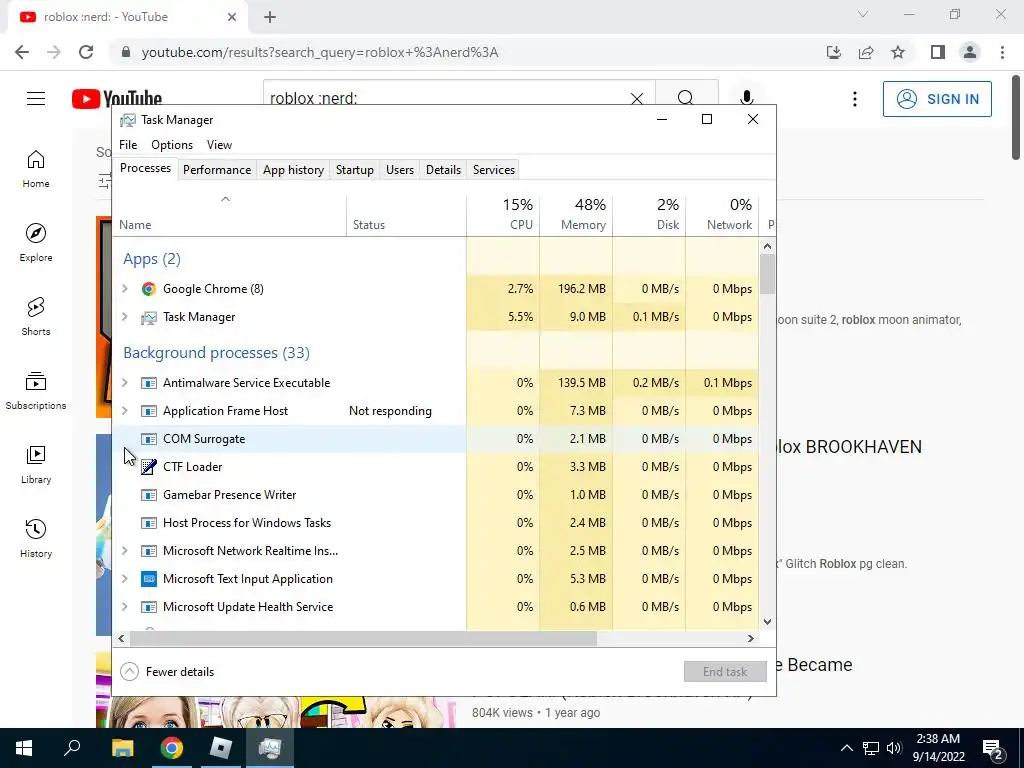
Task: Open YouTube Subscriptions in sidebar
Action: click(x=36, y=391)
